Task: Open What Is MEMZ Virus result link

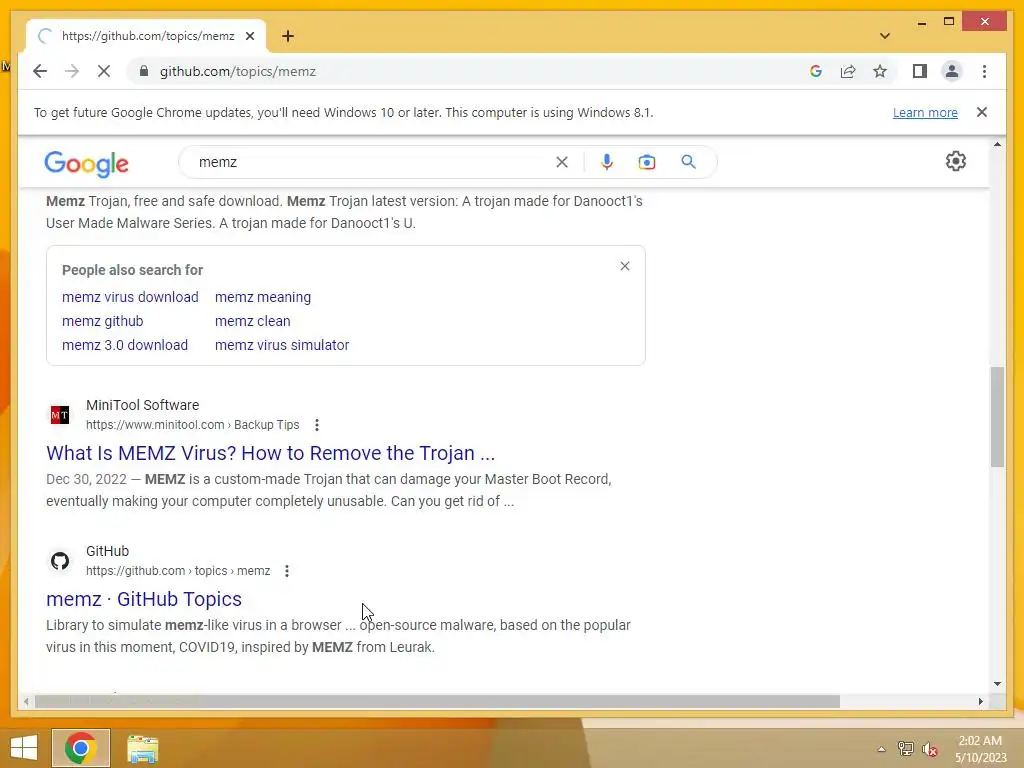Action: click(270, 453)
